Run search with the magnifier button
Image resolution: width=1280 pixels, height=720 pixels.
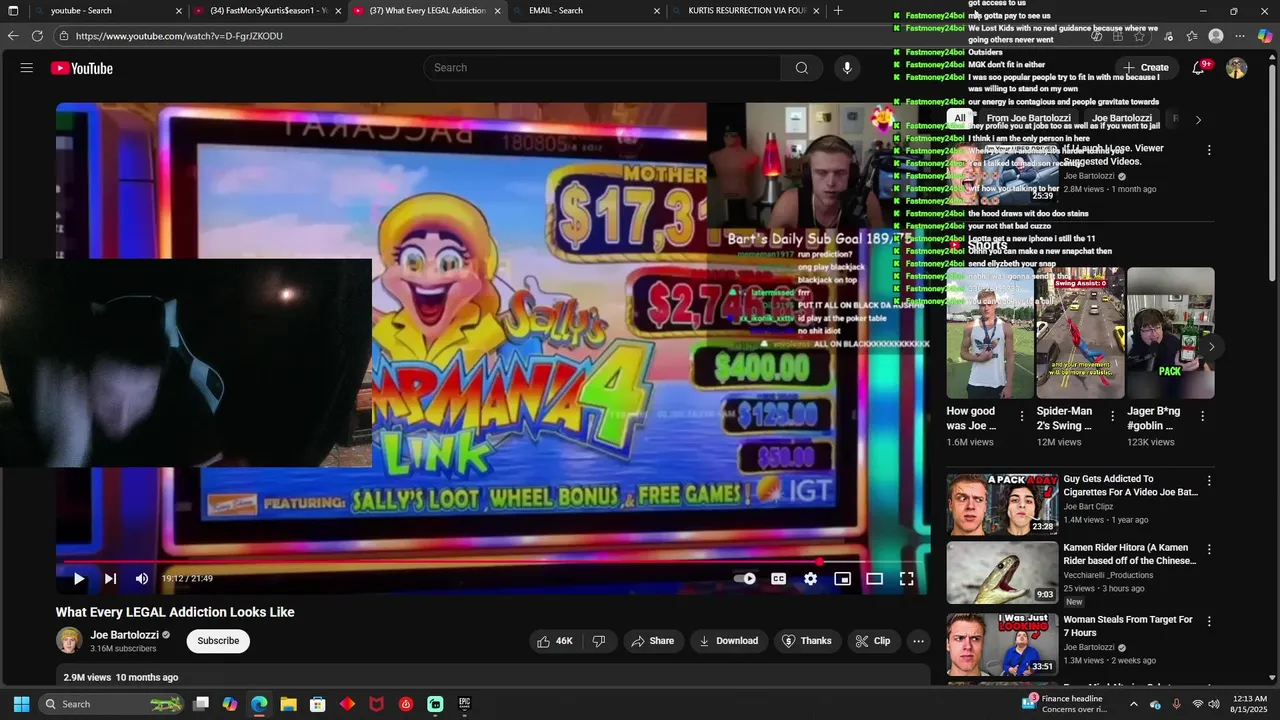click(801, 68)
